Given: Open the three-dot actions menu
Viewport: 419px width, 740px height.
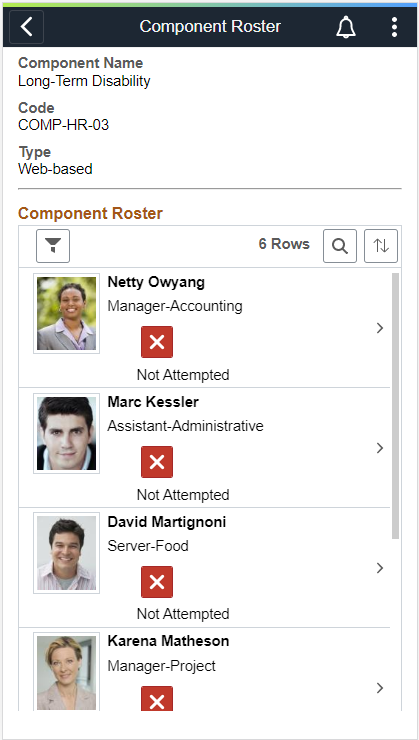Looking at the screenshot, I should pyautogui.click(x=394, y=27).
